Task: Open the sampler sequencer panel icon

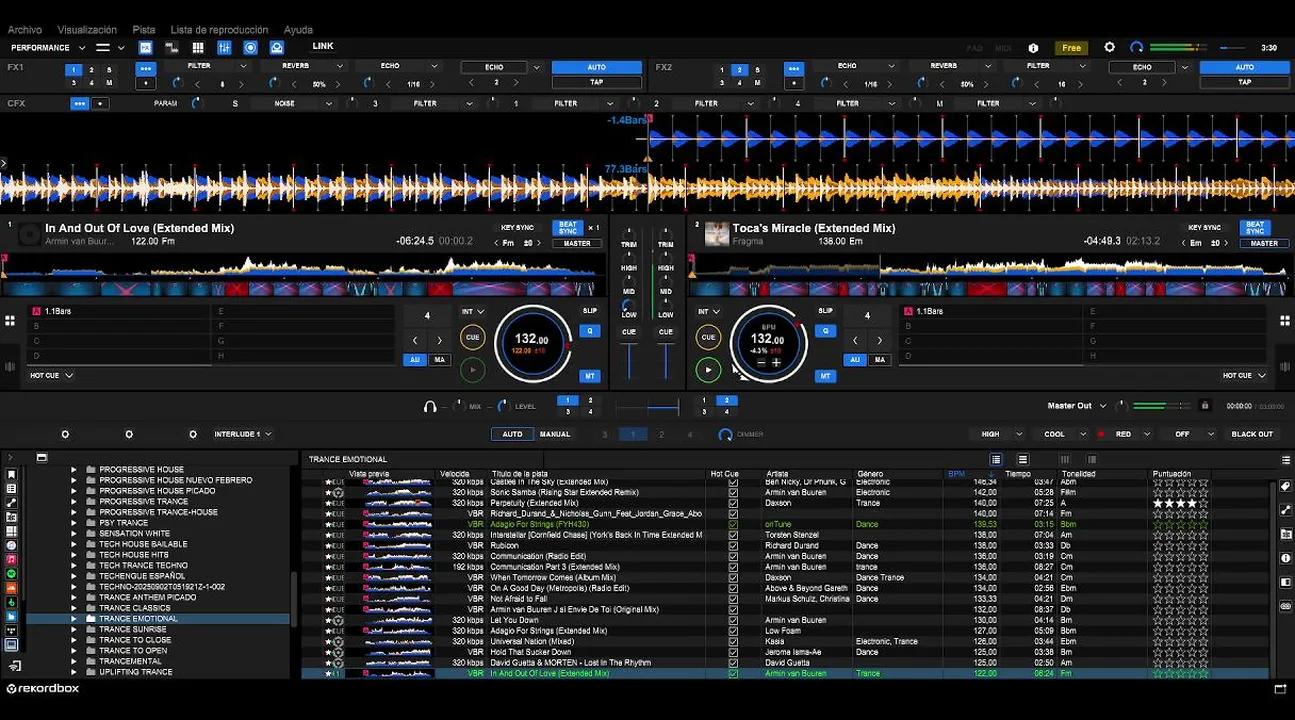Action: click(172, 47)
